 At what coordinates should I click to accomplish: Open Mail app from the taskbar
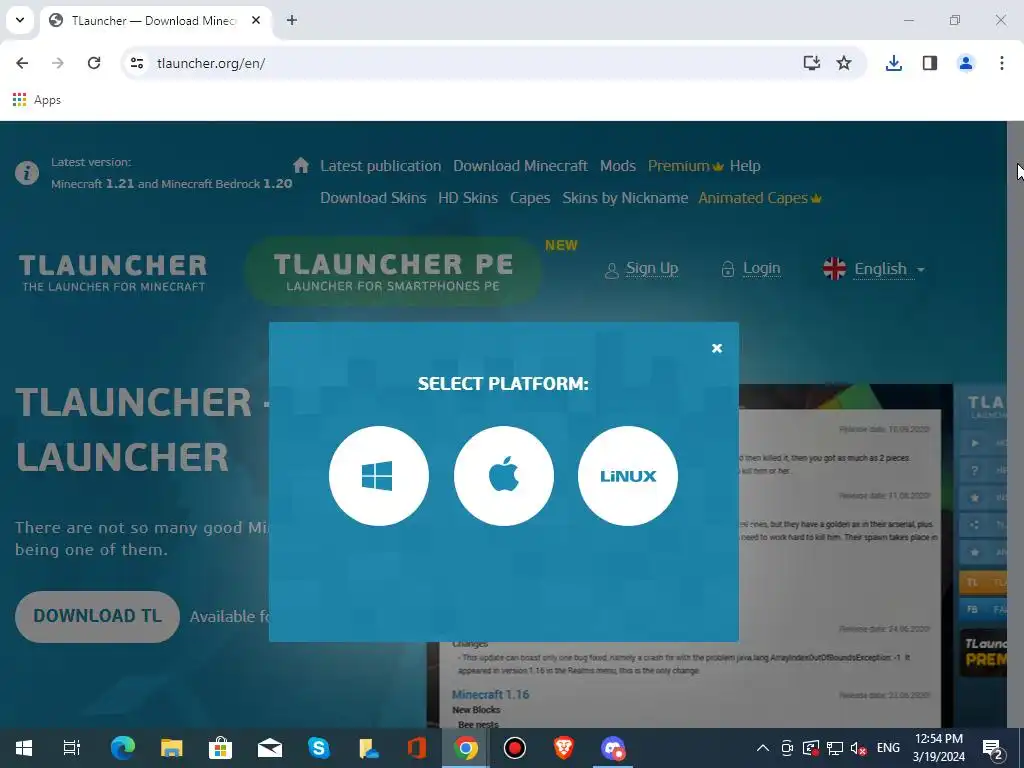(x=270, y=748)
